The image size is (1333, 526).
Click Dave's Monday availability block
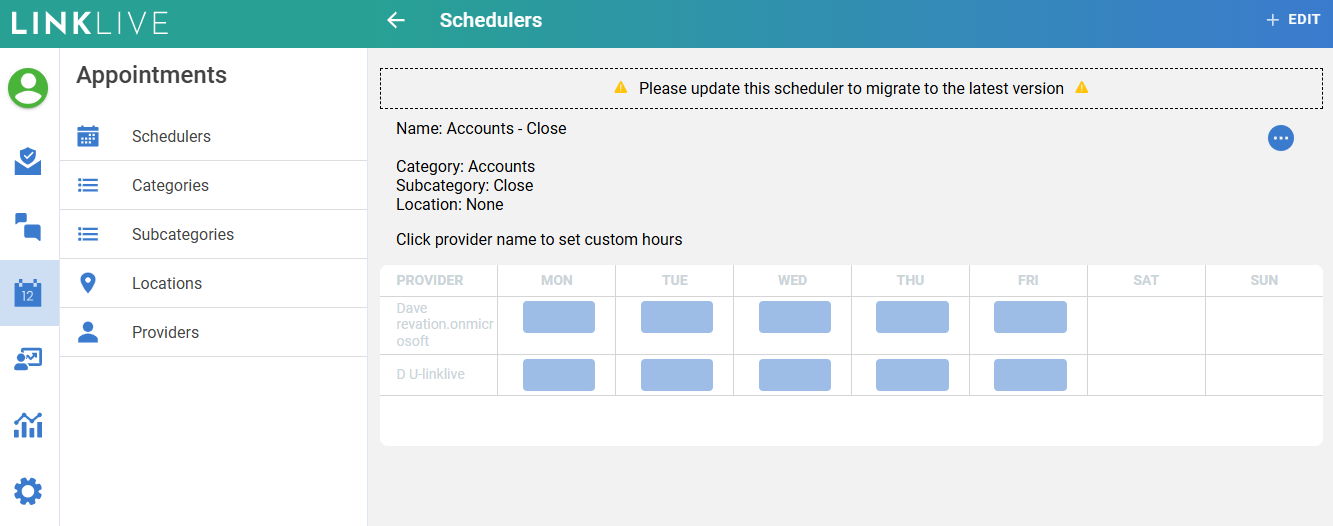(x=558, y=317)
